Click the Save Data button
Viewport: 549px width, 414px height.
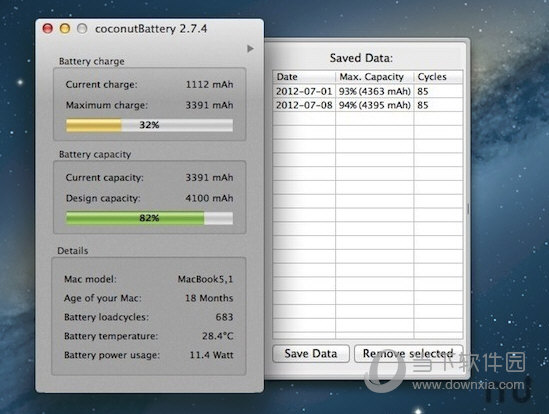pyautogui.click(x=311, y=353)
